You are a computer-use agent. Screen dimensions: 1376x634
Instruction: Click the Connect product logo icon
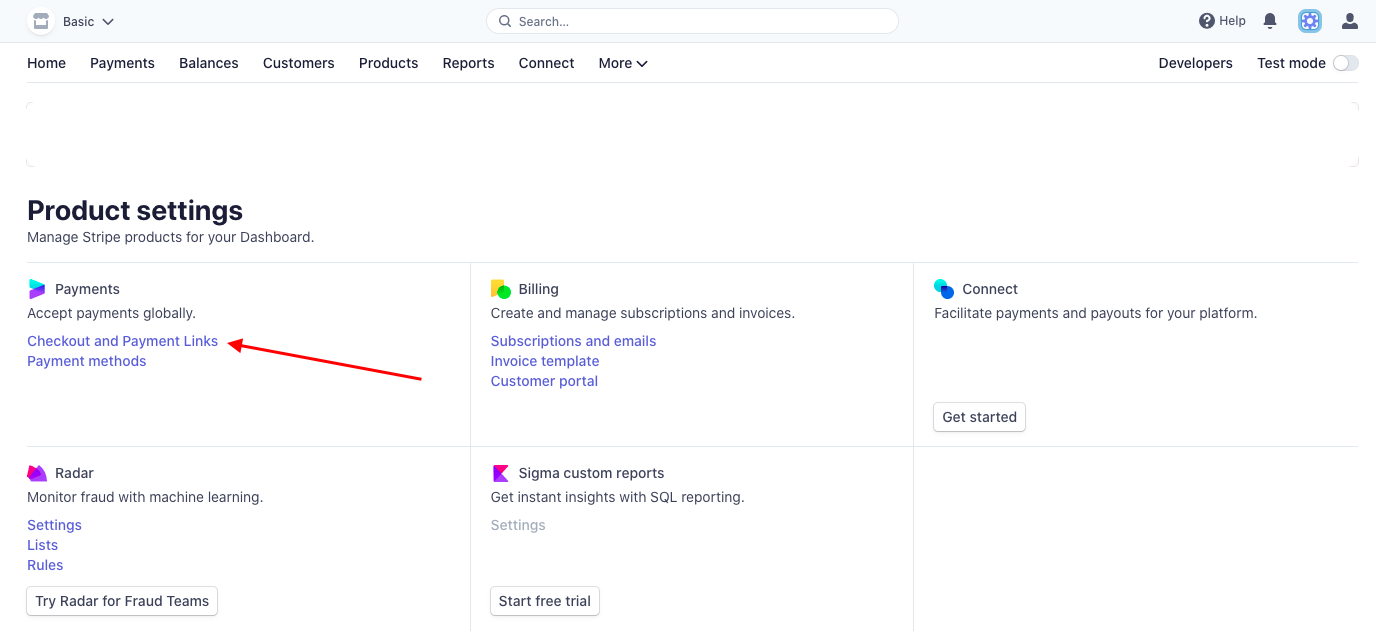[944, 289]
